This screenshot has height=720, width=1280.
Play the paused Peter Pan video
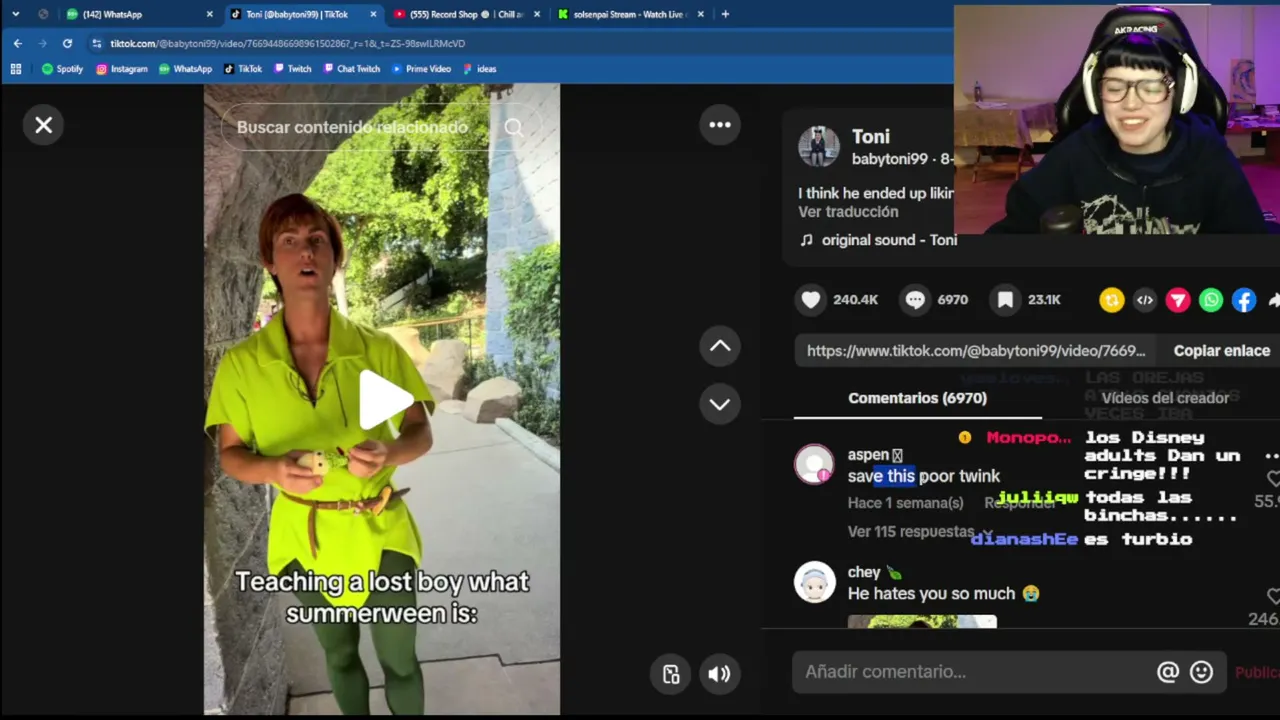click(384, 399)
